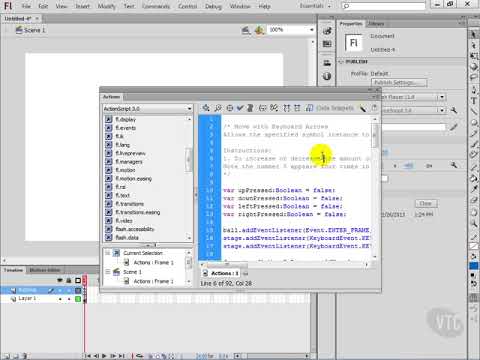Click the Edit Scene clapper icon

click(246, 30)
